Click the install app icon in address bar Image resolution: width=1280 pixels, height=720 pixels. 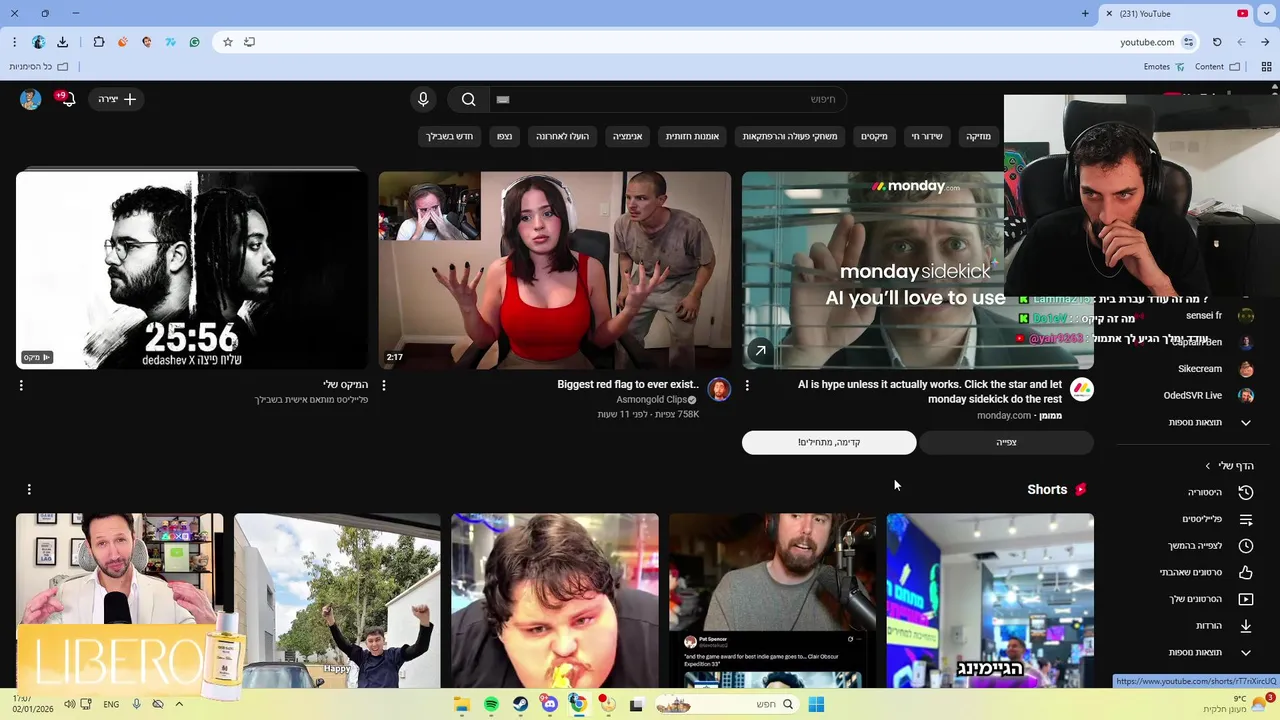tap(249, 42)
